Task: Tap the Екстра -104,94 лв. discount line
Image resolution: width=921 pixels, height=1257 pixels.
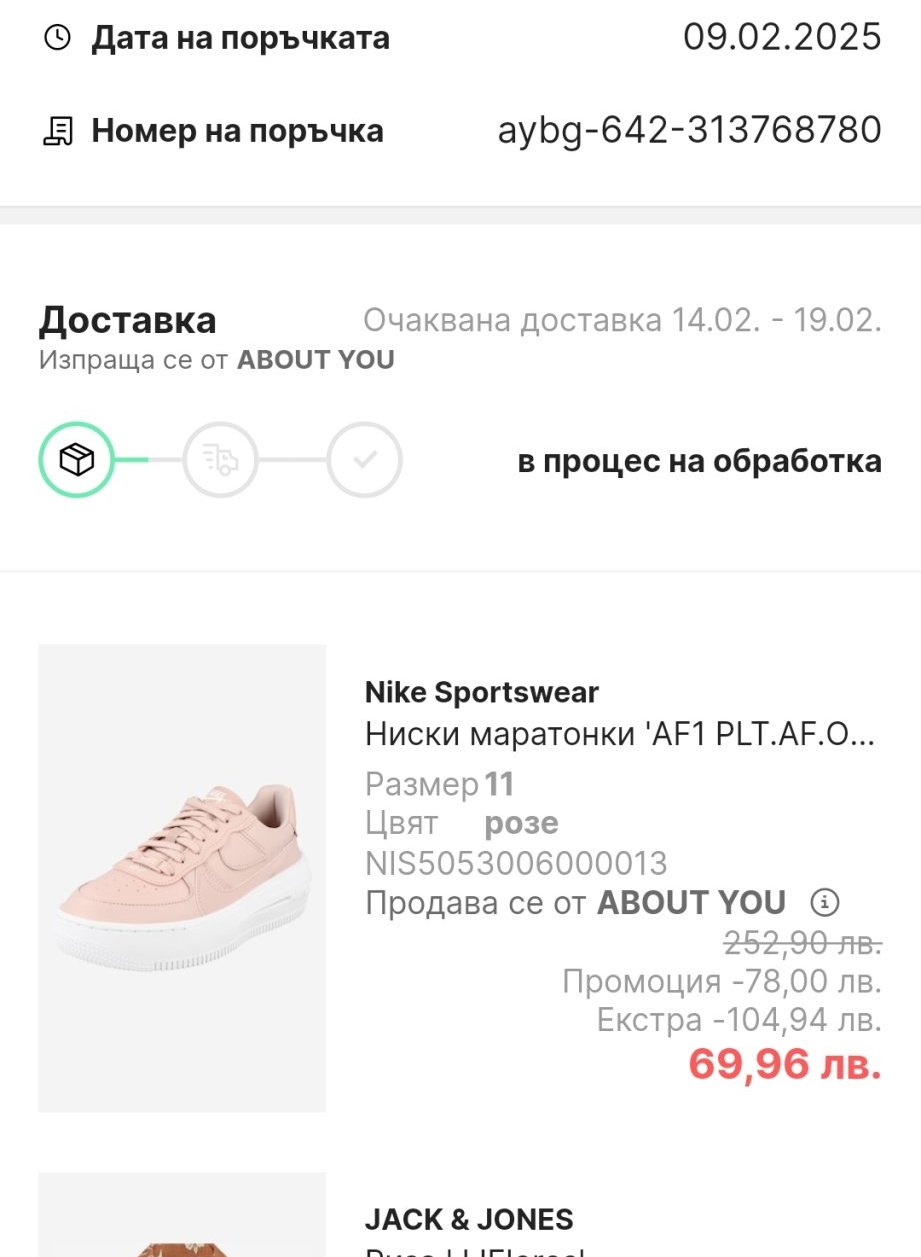Action: [739, 1020]
